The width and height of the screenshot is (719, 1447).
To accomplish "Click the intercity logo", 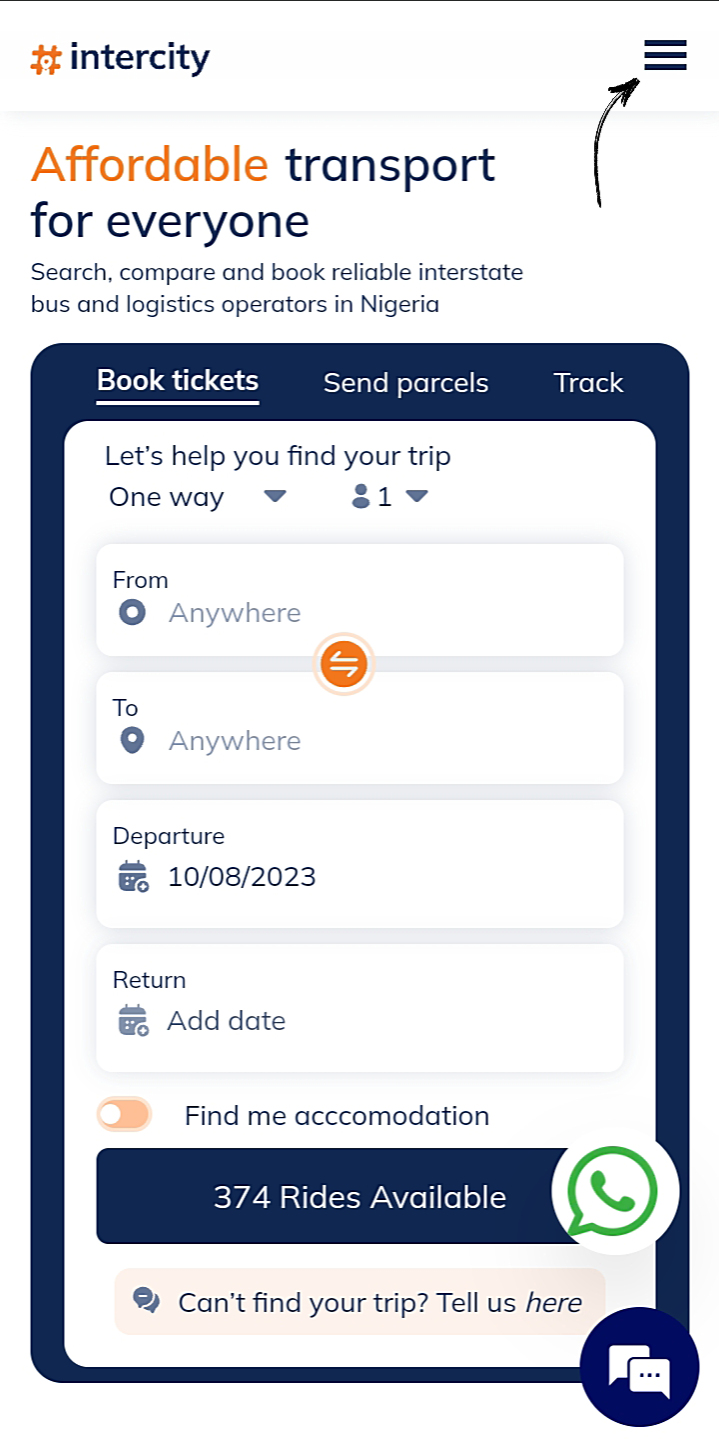I will pyautogui.click(x=121, y=59).
